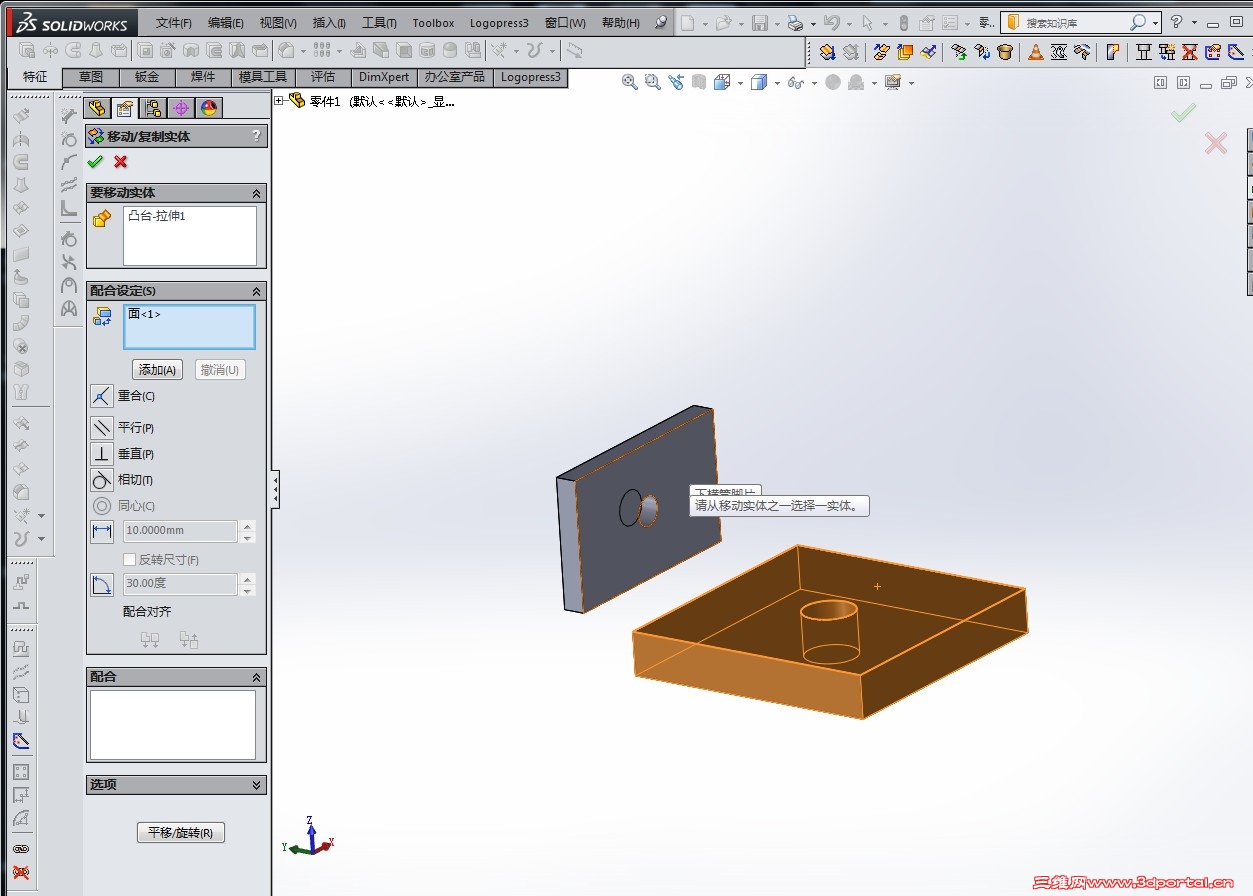Select 面<1> in mate settings list
Viewport: 1253px width, 896px height.
[x=145, y=314]
